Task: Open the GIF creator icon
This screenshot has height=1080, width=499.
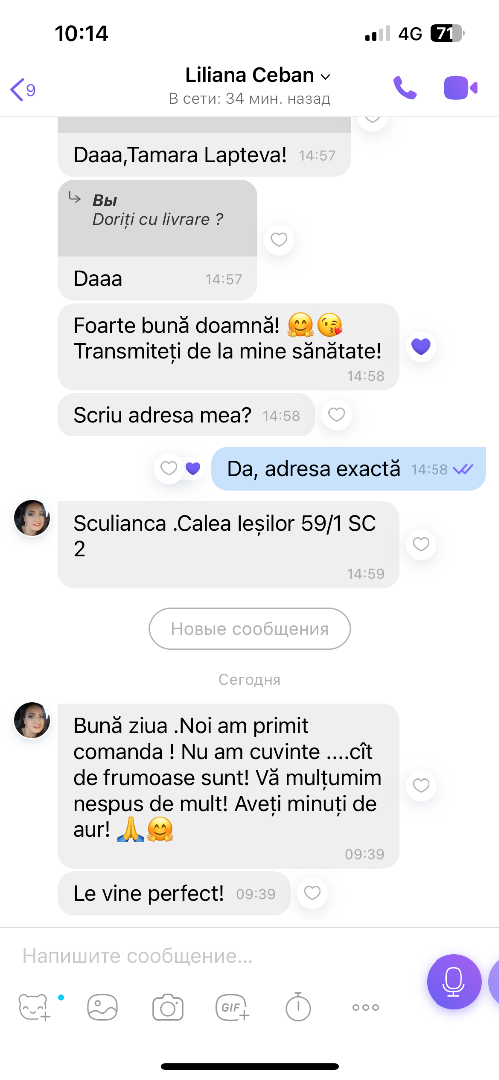Action: coord(233,1007)
